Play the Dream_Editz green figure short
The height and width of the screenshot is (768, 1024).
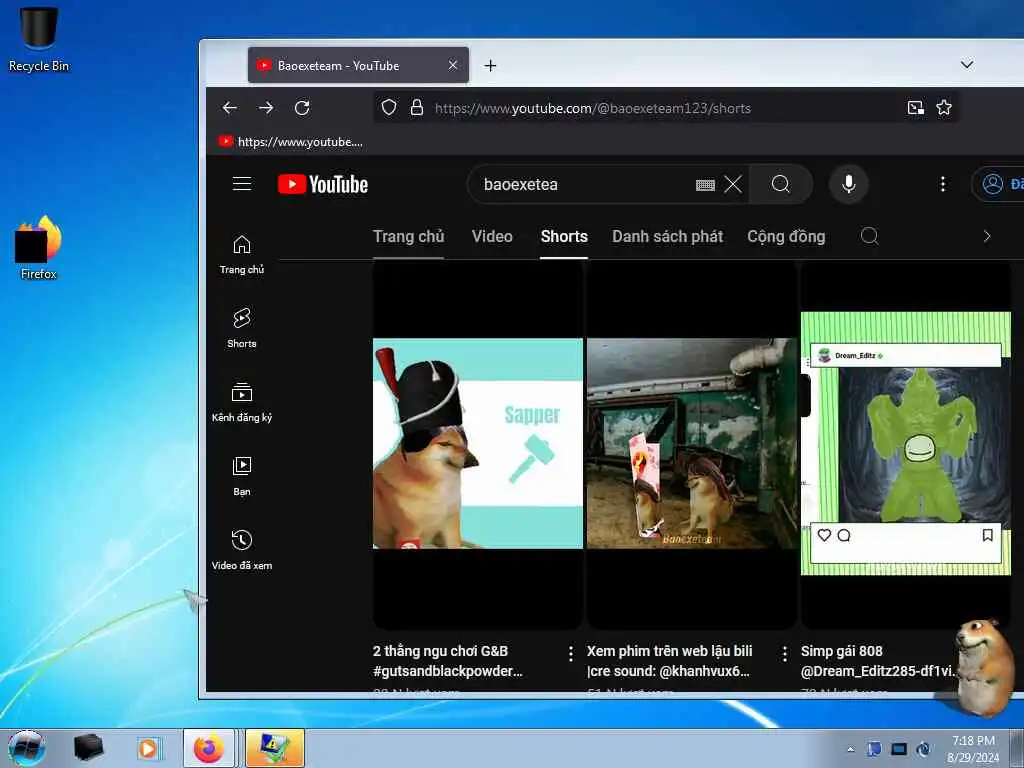[906, 443]
